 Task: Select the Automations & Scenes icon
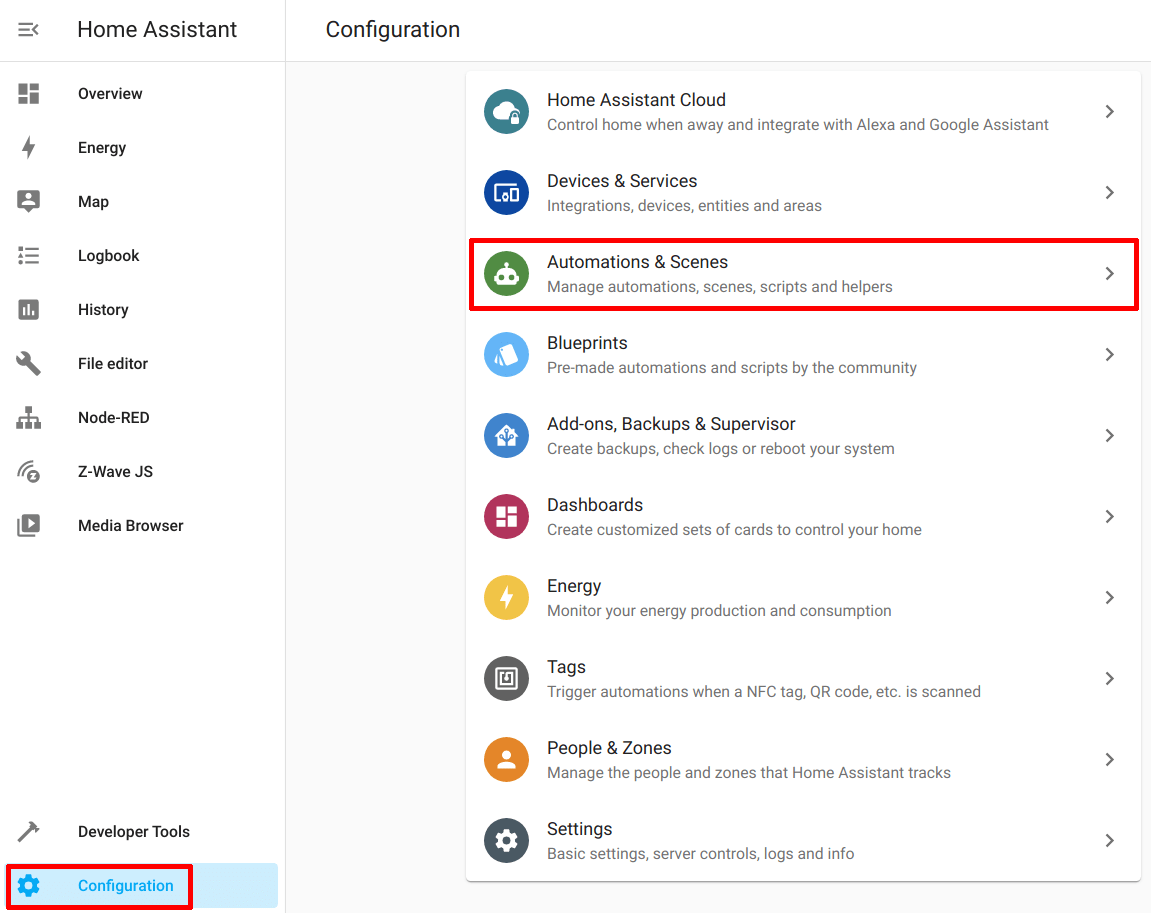pos(506,273)
